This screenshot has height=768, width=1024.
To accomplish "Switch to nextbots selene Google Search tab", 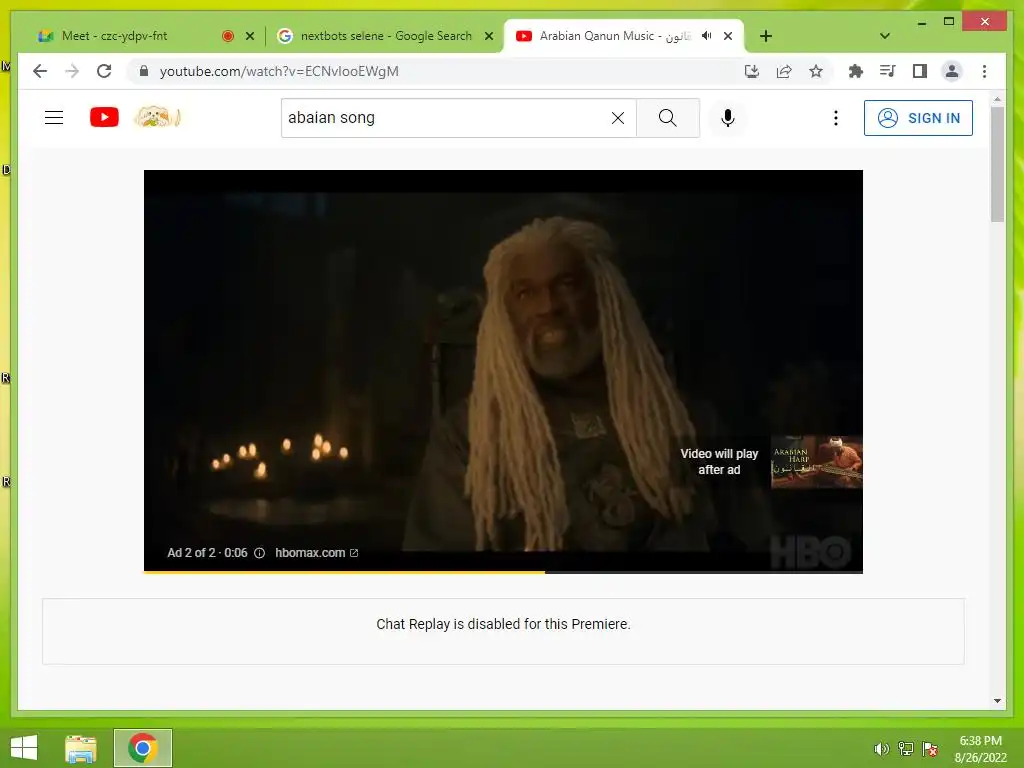I will (386, 36).
